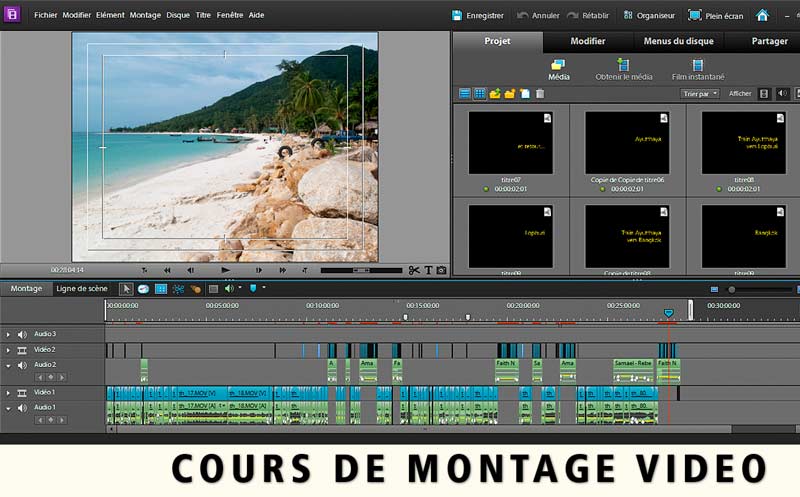The height and width of the screenshot is (497, 800).
Task: Click the scissors split clip icon
Action: (414, 270)
